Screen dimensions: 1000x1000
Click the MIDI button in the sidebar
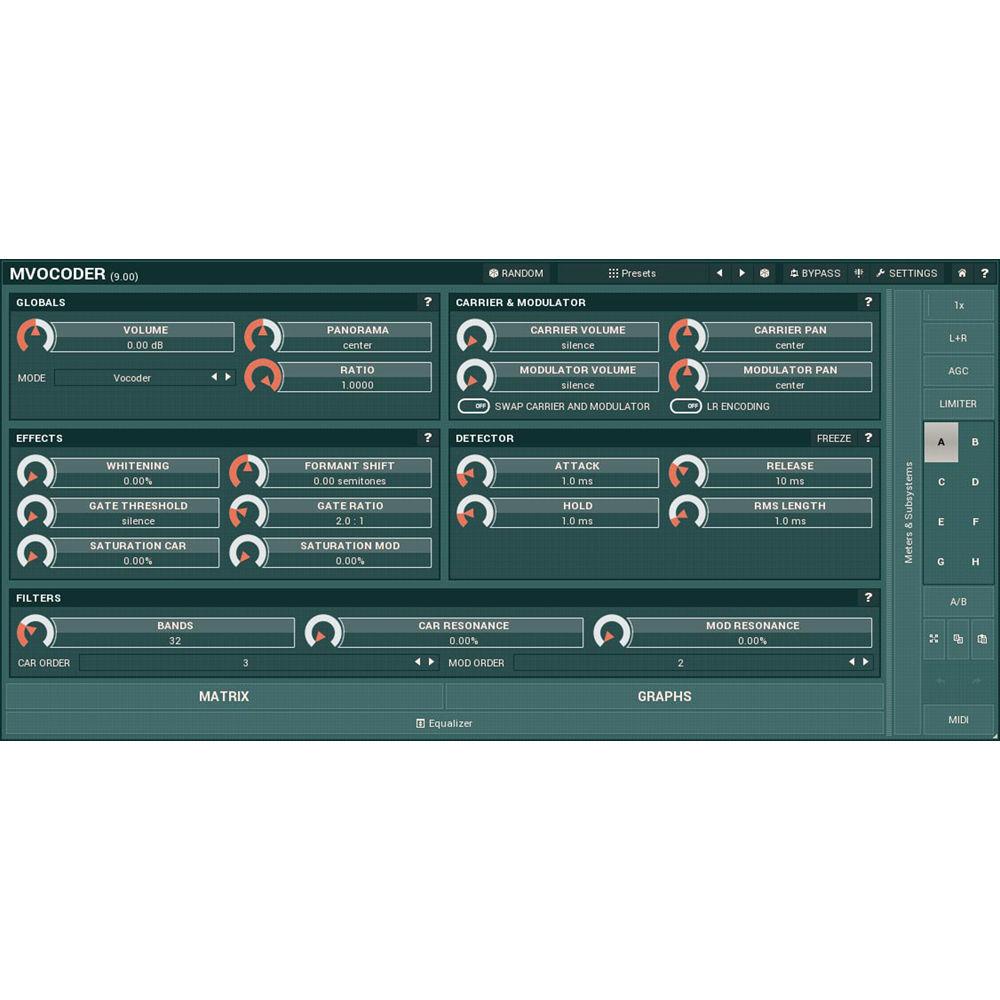point(958,719)
